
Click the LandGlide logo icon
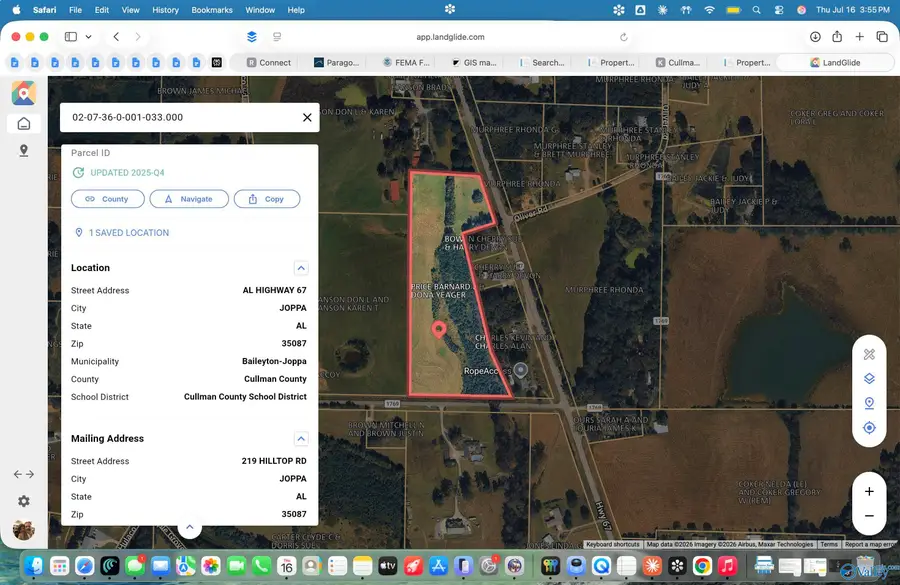24,93
